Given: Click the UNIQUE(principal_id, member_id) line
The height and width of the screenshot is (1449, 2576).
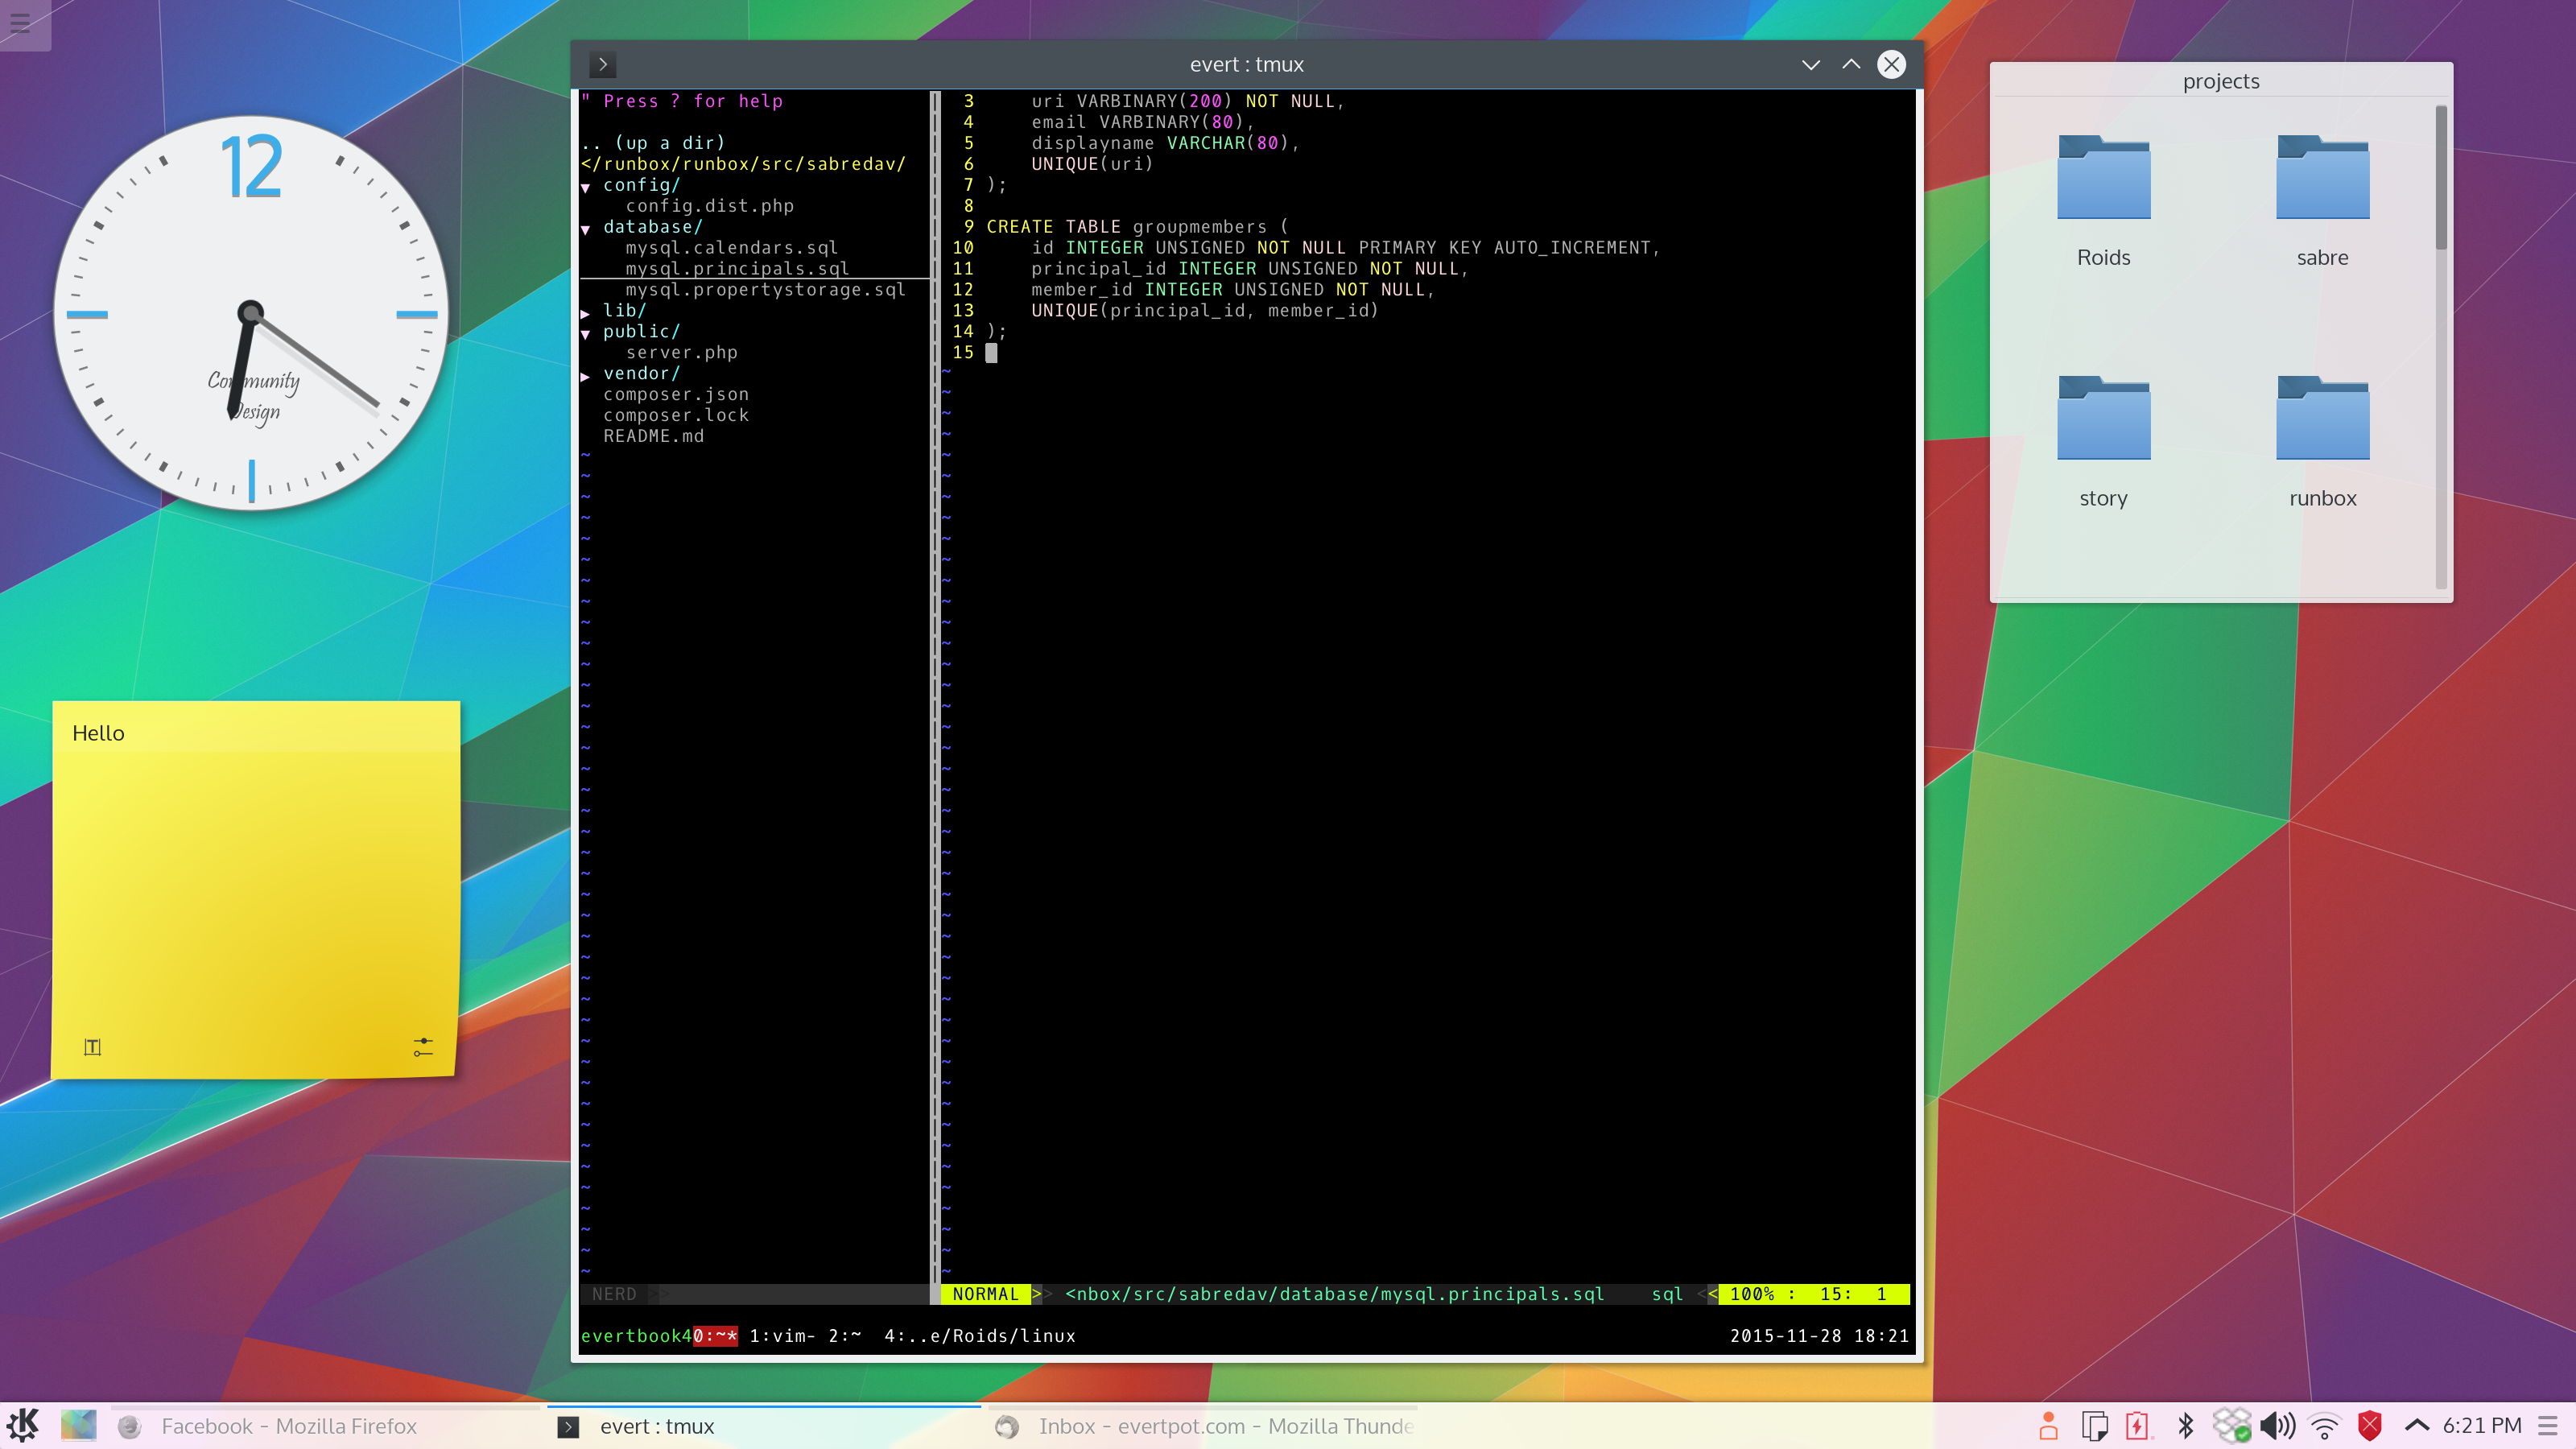Looking at the screenshot, I should point(1204,311).
